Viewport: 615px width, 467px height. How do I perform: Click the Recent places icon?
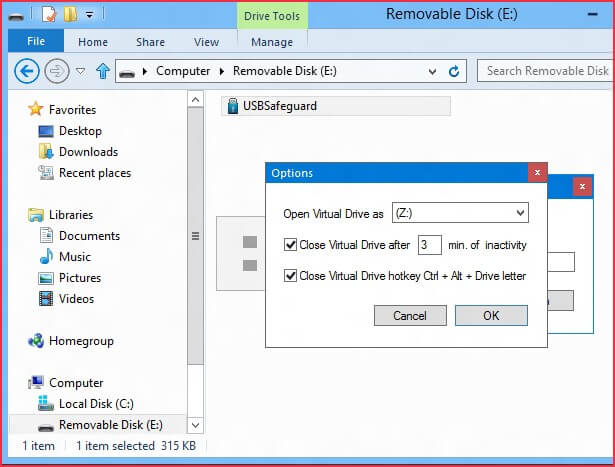point(46,173)
